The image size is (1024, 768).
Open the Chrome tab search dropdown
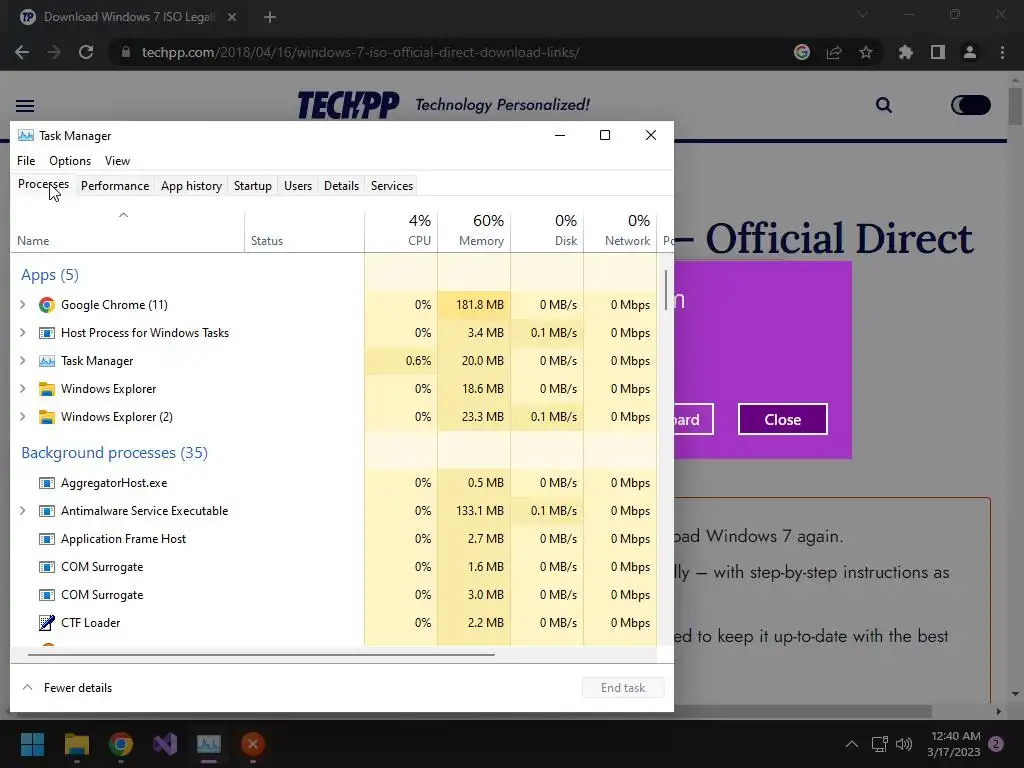[x=862, y=14]
